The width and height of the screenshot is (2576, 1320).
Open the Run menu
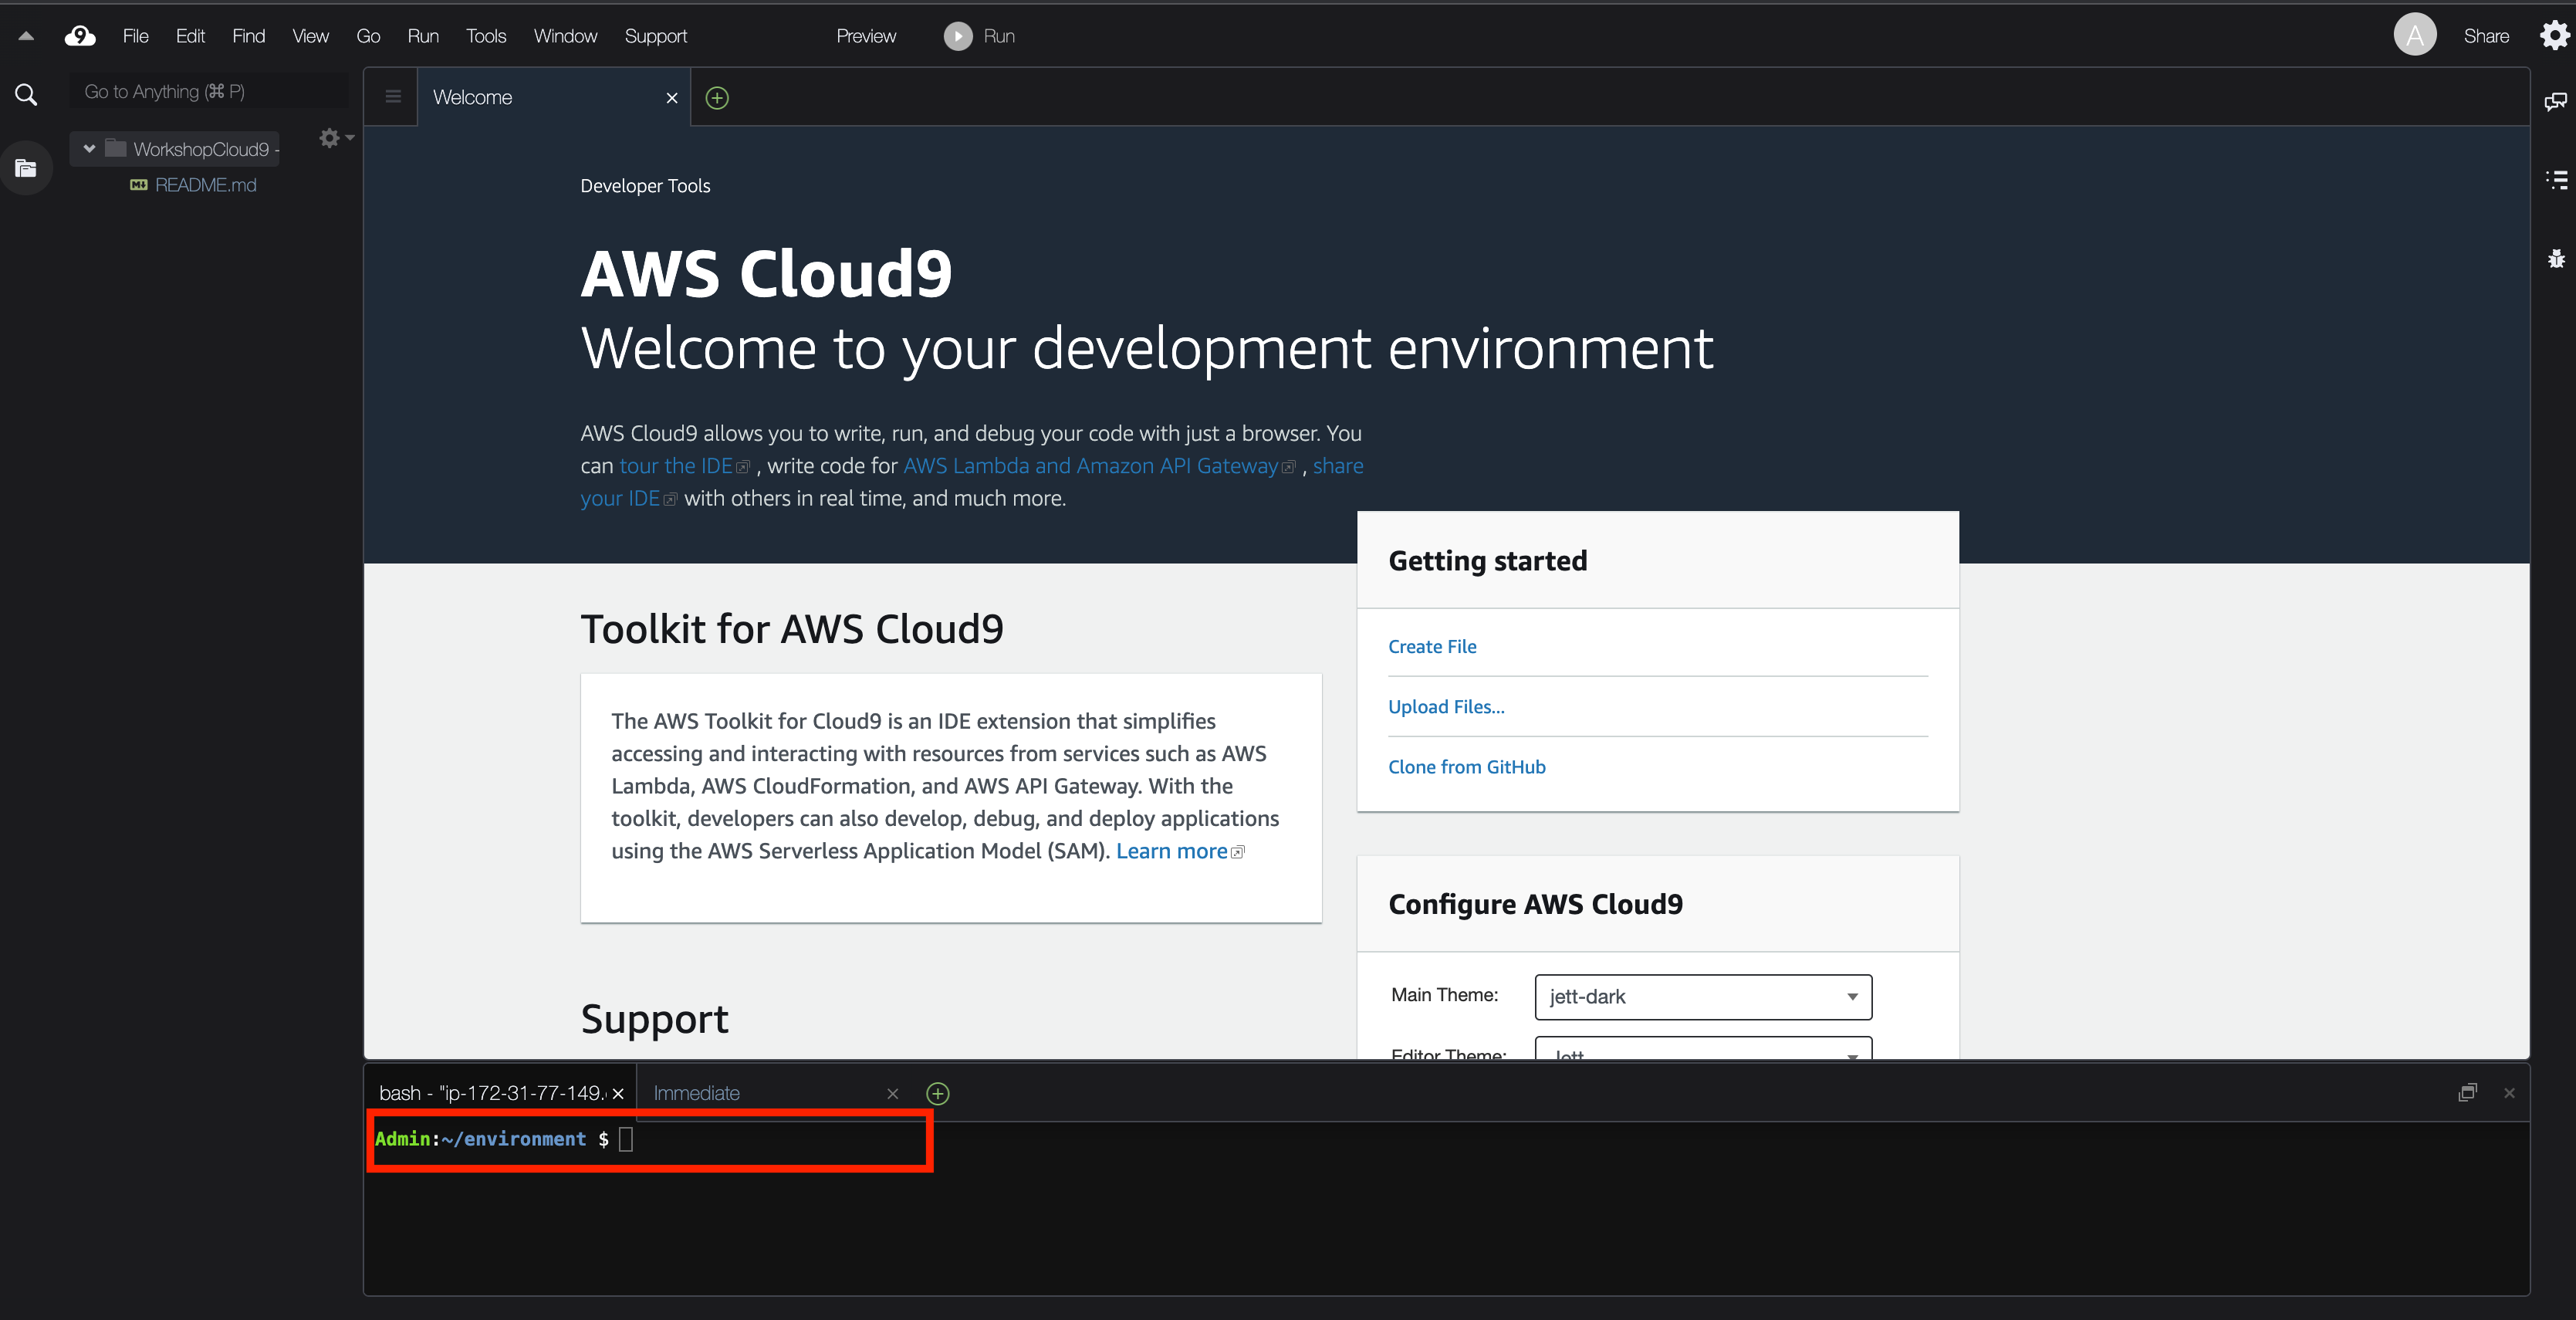(423, 36)
